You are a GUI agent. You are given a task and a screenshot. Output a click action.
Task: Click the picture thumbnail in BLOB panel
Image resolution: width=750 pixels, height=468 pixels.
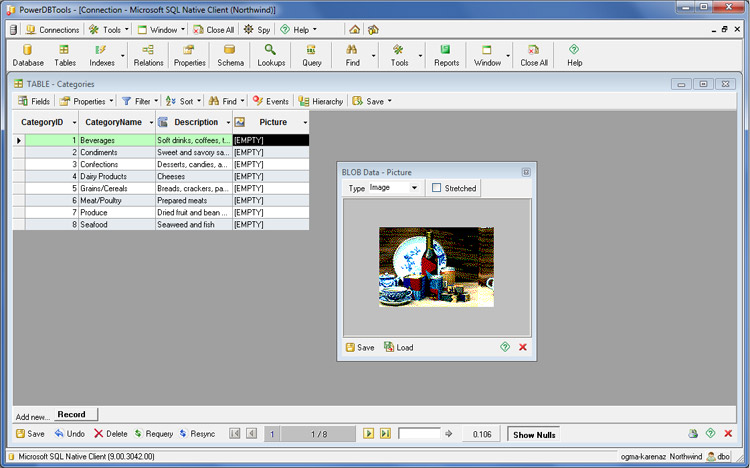[x=436, y=266]
